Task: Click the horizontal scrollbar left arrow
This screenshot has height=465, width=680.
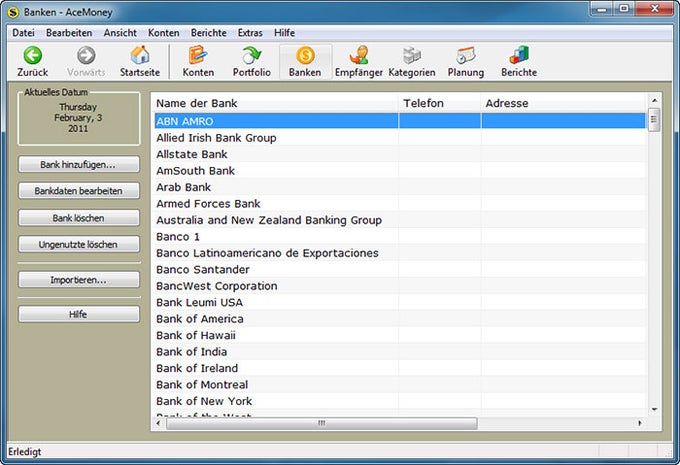Action: (x=159, y=423)
